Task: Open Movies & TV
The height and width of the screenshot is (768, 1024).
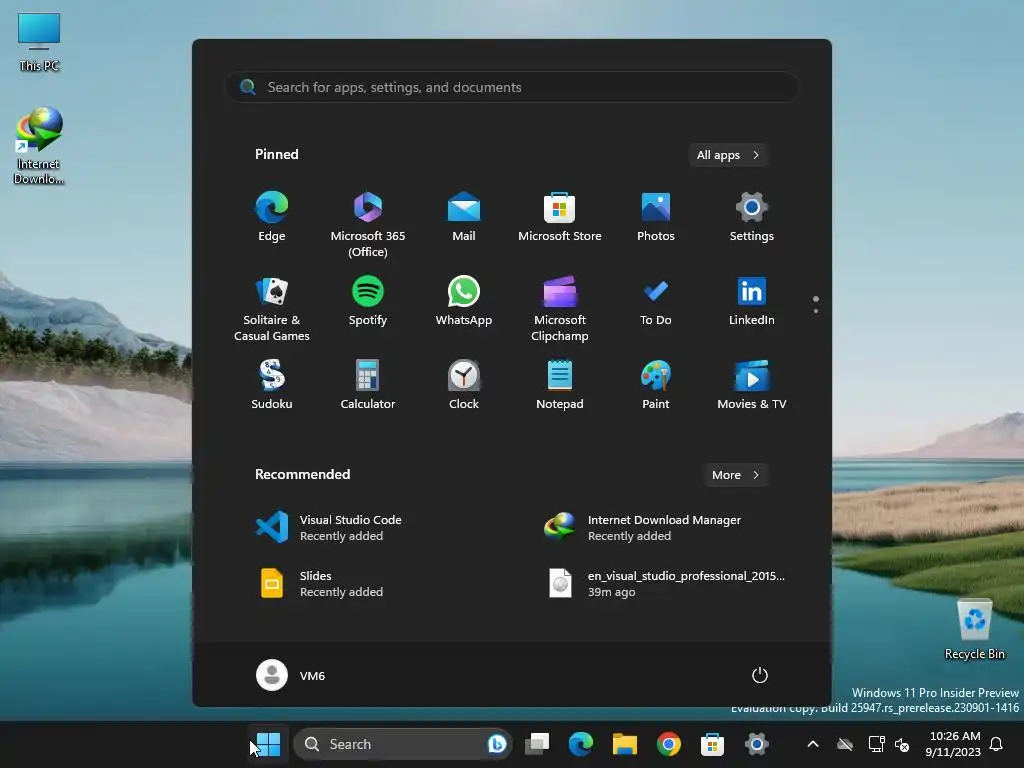Action: (x=752, y=385)
